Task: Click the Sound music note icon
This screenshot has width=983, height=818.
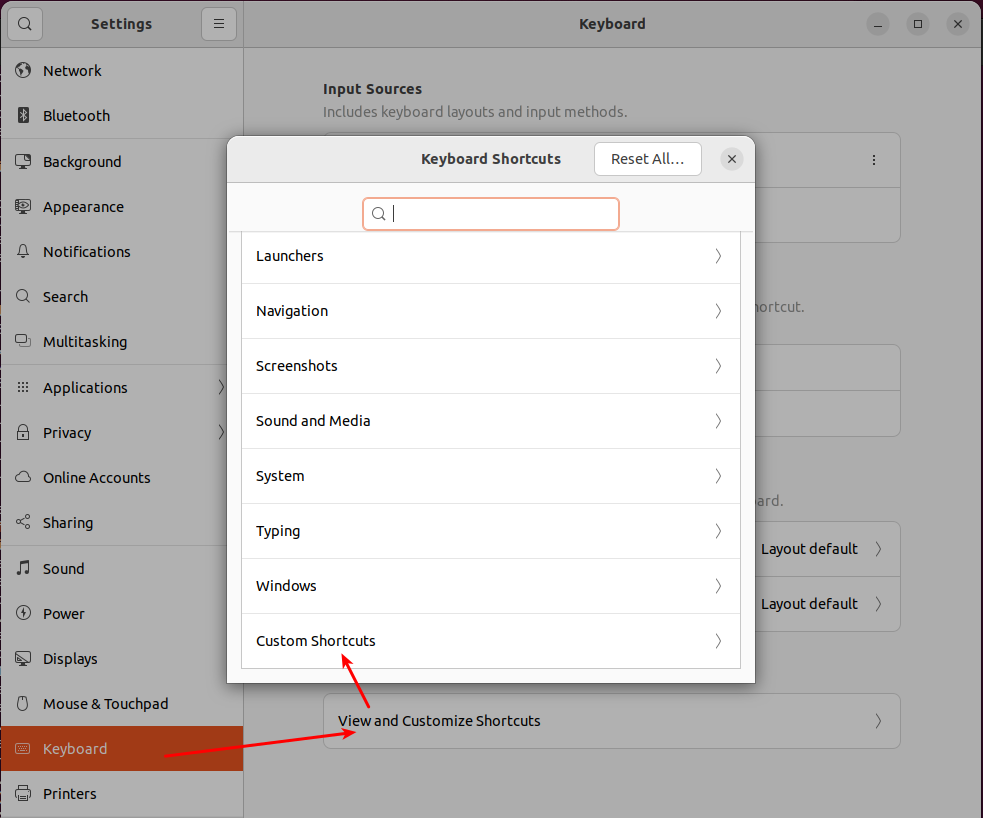Action: [x=24, y=569]
